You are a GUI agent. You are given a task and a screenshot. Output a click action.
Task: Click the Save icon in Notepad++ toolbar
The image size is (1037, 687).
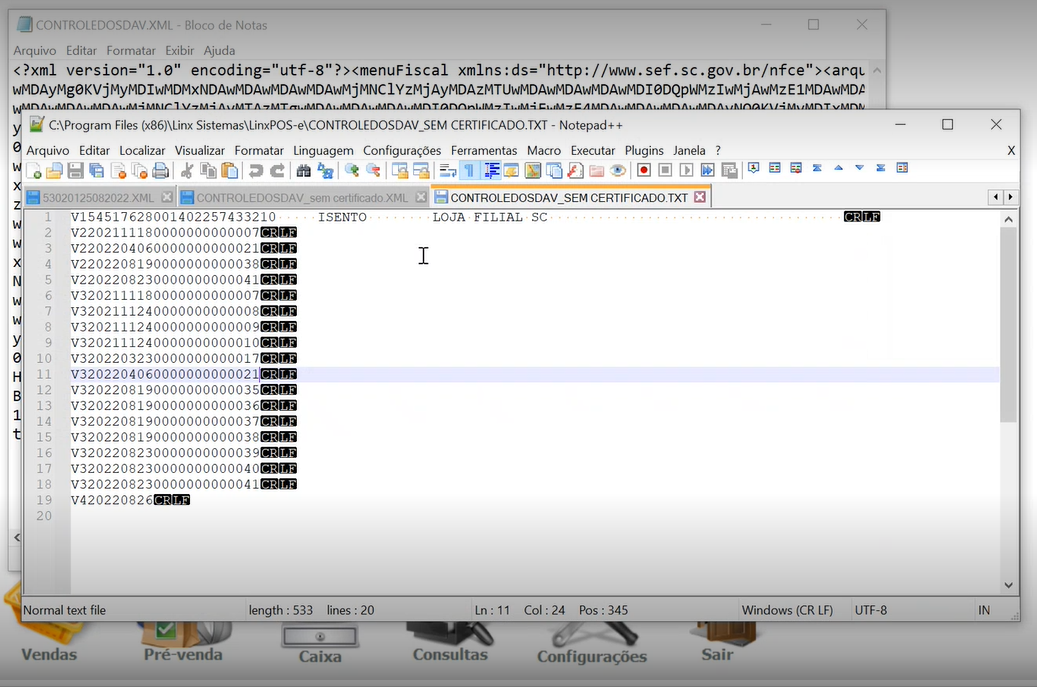tap(75, 171)
